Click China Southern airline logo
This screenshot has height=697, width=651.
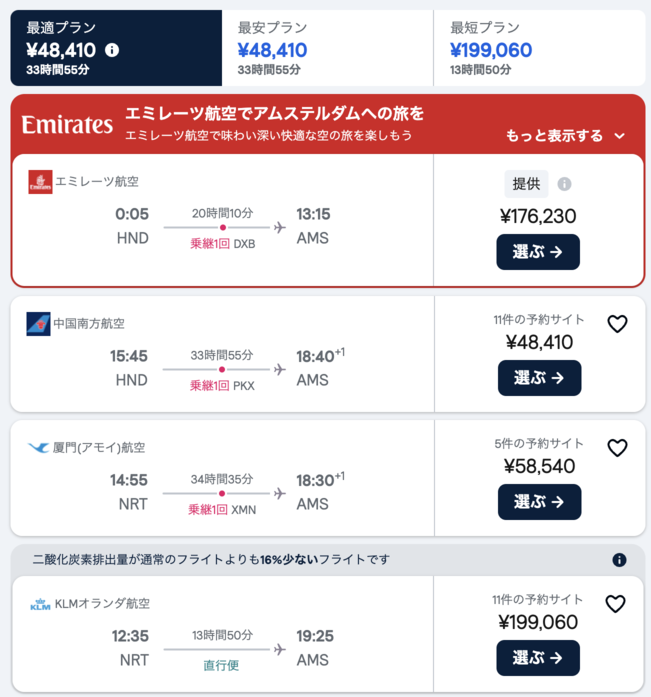(39, 324)
